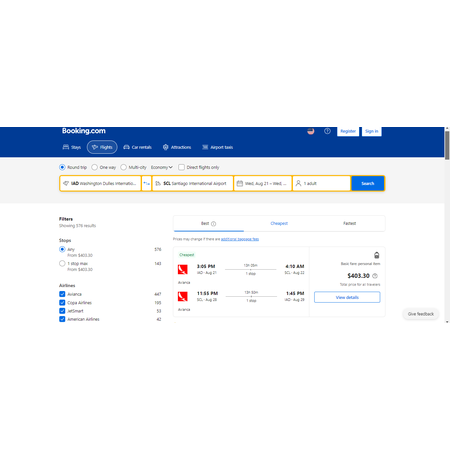Screen dimensions: 450x450
Task: Click the swap origin and destination icon
Action: tap(146, 183)
